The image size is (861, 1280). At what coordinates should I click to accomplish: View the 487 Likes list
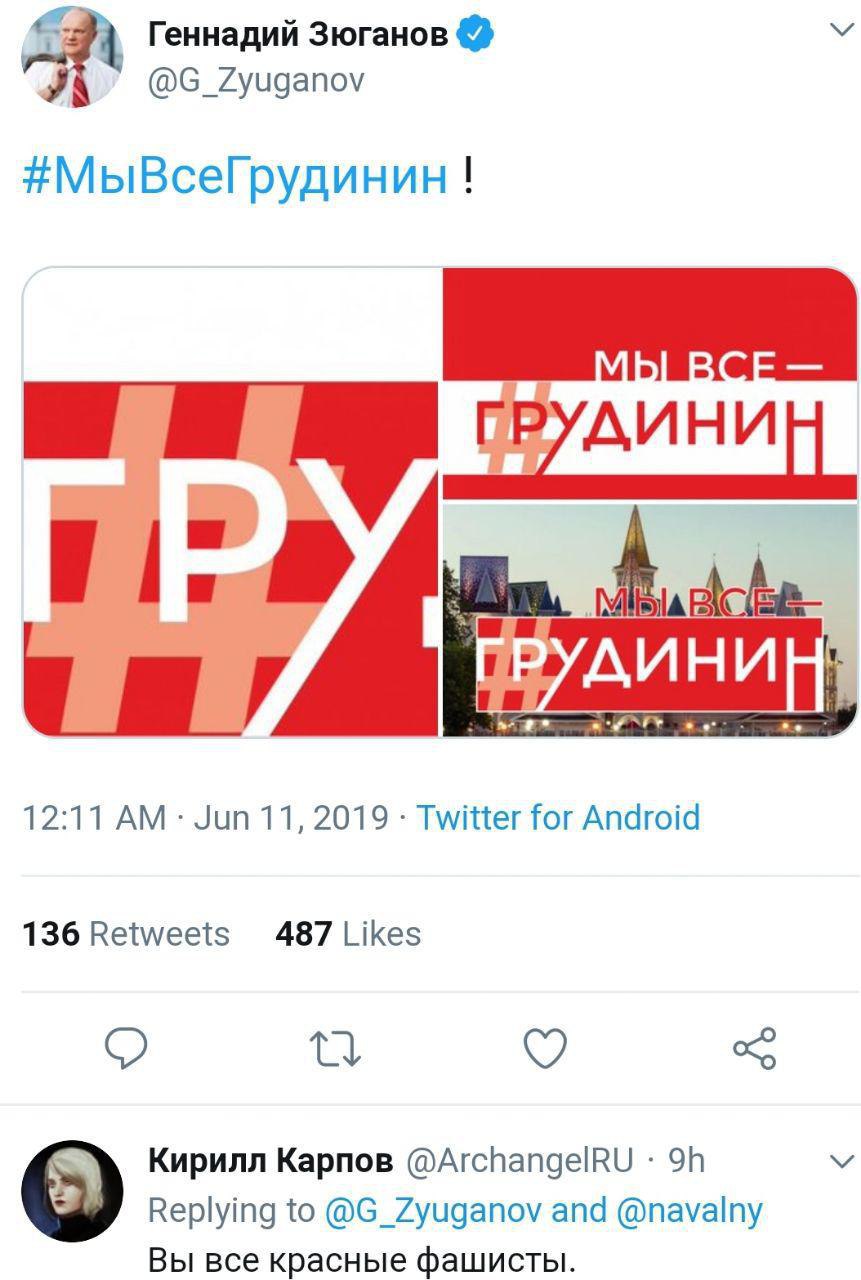(348, 934)
